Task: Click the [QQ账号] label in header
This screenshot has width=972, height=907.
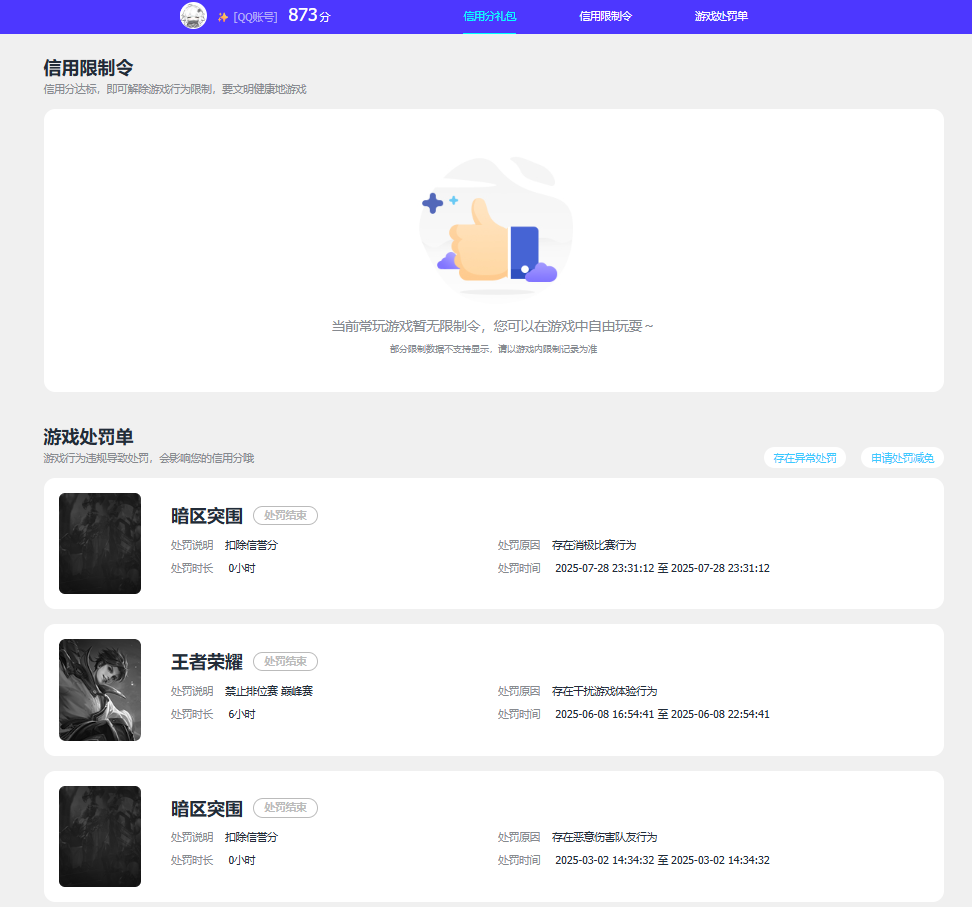Action: pos(256,17)
